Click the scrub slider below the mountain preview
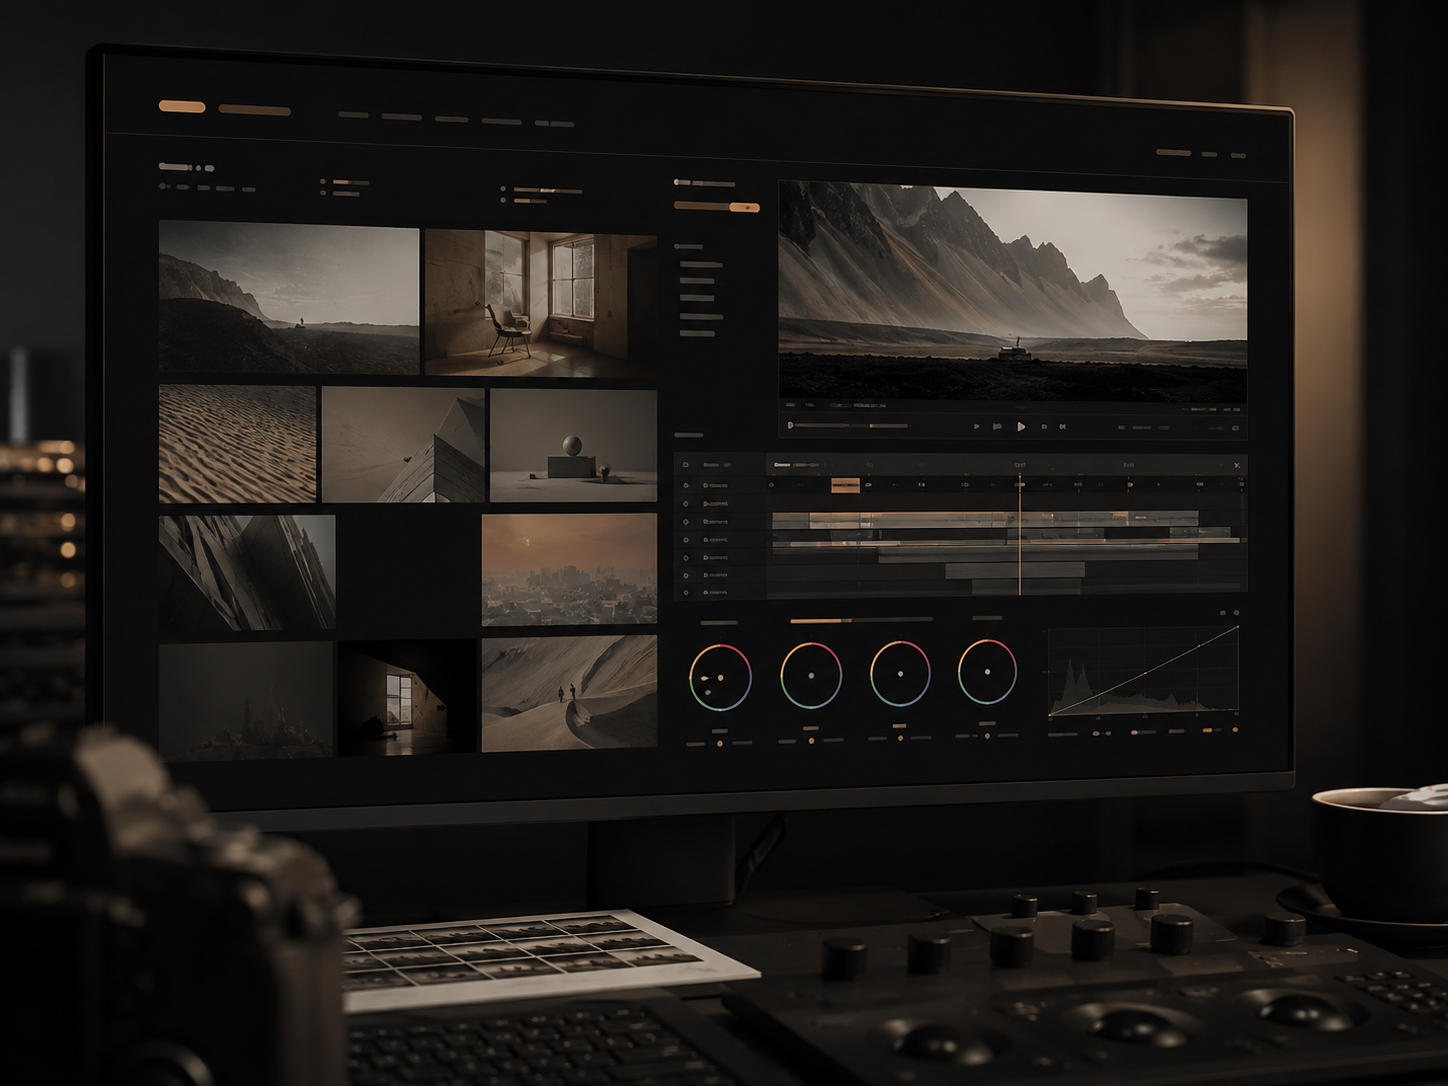Viewport: 1448px width, 1086px height. coord(850,426)
